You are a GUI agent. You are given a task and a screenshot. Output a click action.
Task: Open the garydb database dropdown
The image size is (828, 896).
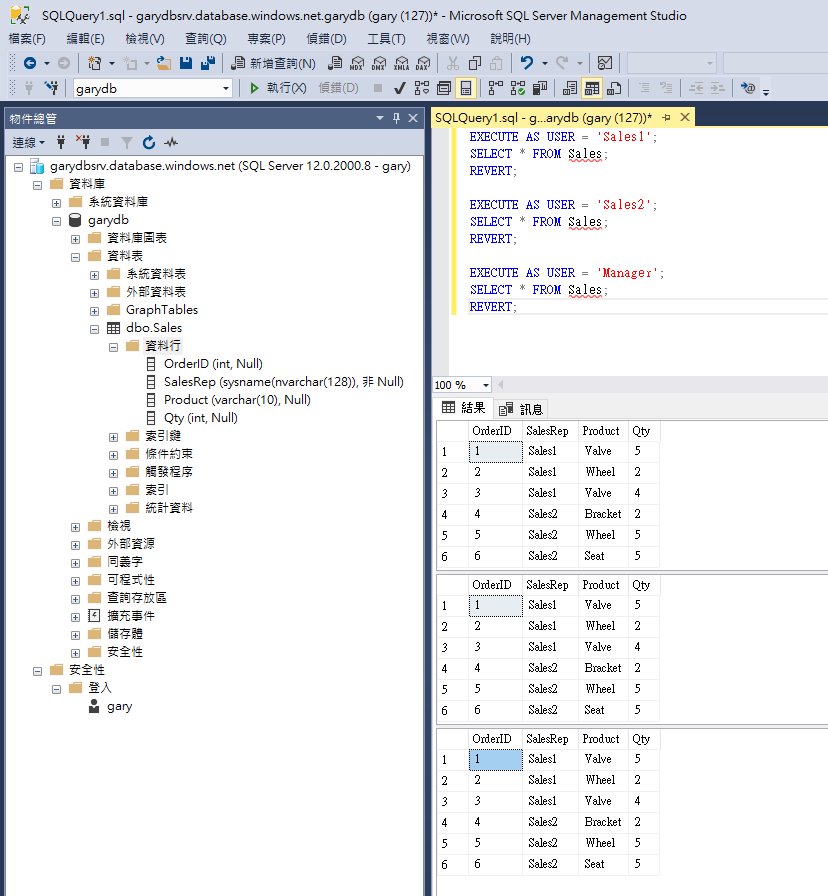tap(226, 89)
